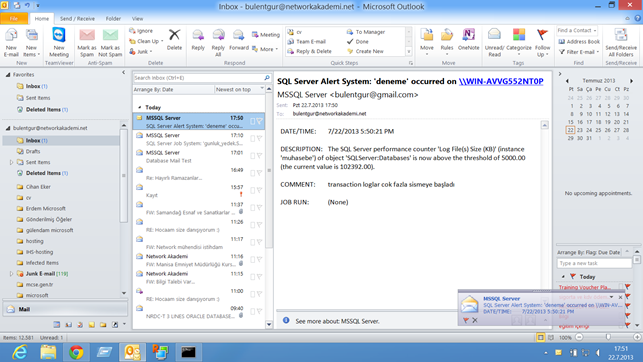This screenshot has height=362, width=643.
Task: Open the Clean Up dropdown
Action: [x=146, y=41]
